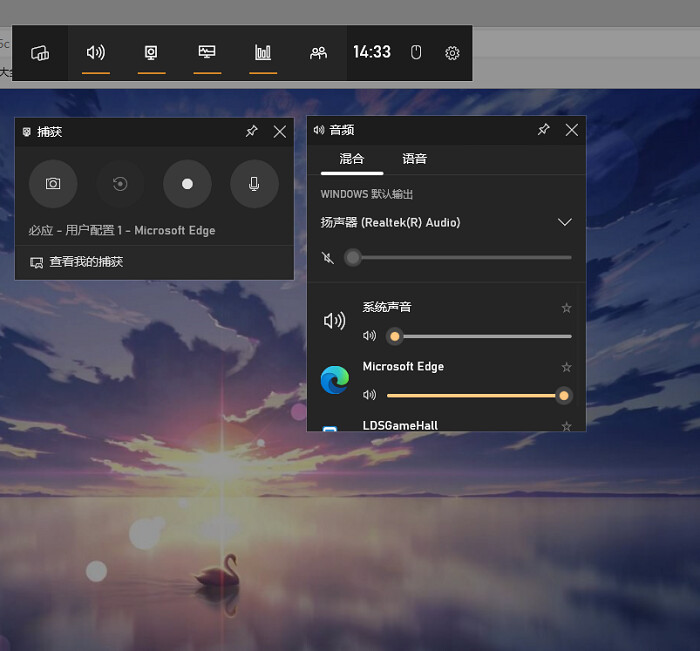Image resolution: width=700 pixels, height=651 pixels.
Task: Toggle the Capture widget in the top bar
Action: click(151, 53)
